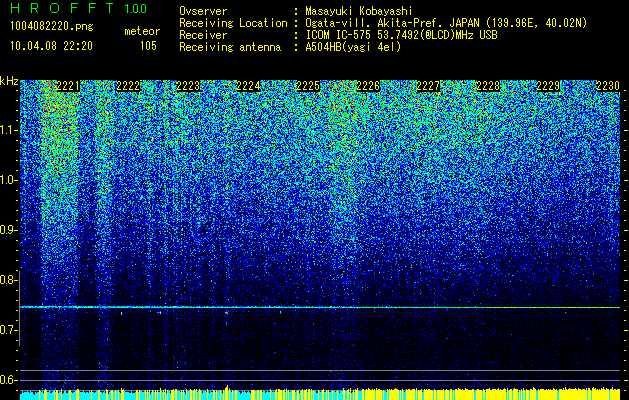
Task: Click the 2229 time marker
Action: [548, 86]
